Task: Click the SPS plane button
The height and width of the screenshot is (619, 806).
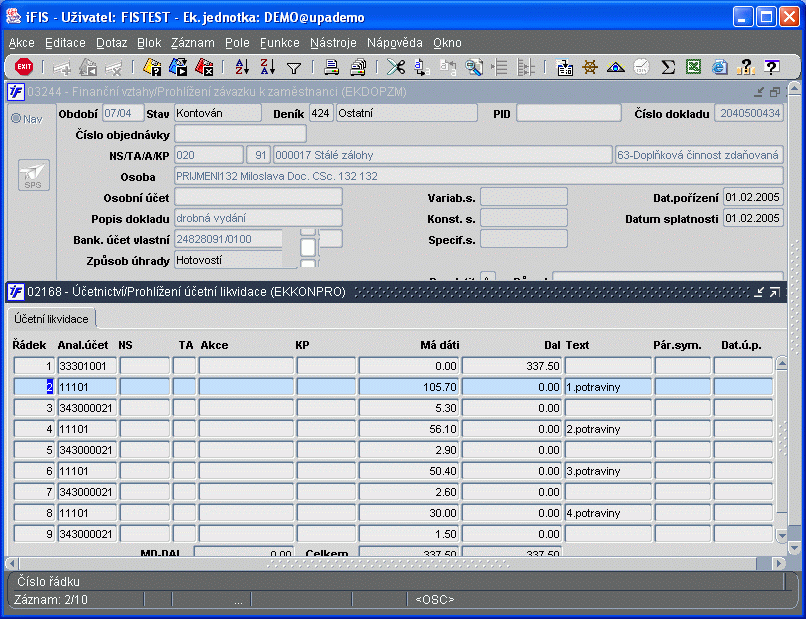Action: (x=33, y=174)
